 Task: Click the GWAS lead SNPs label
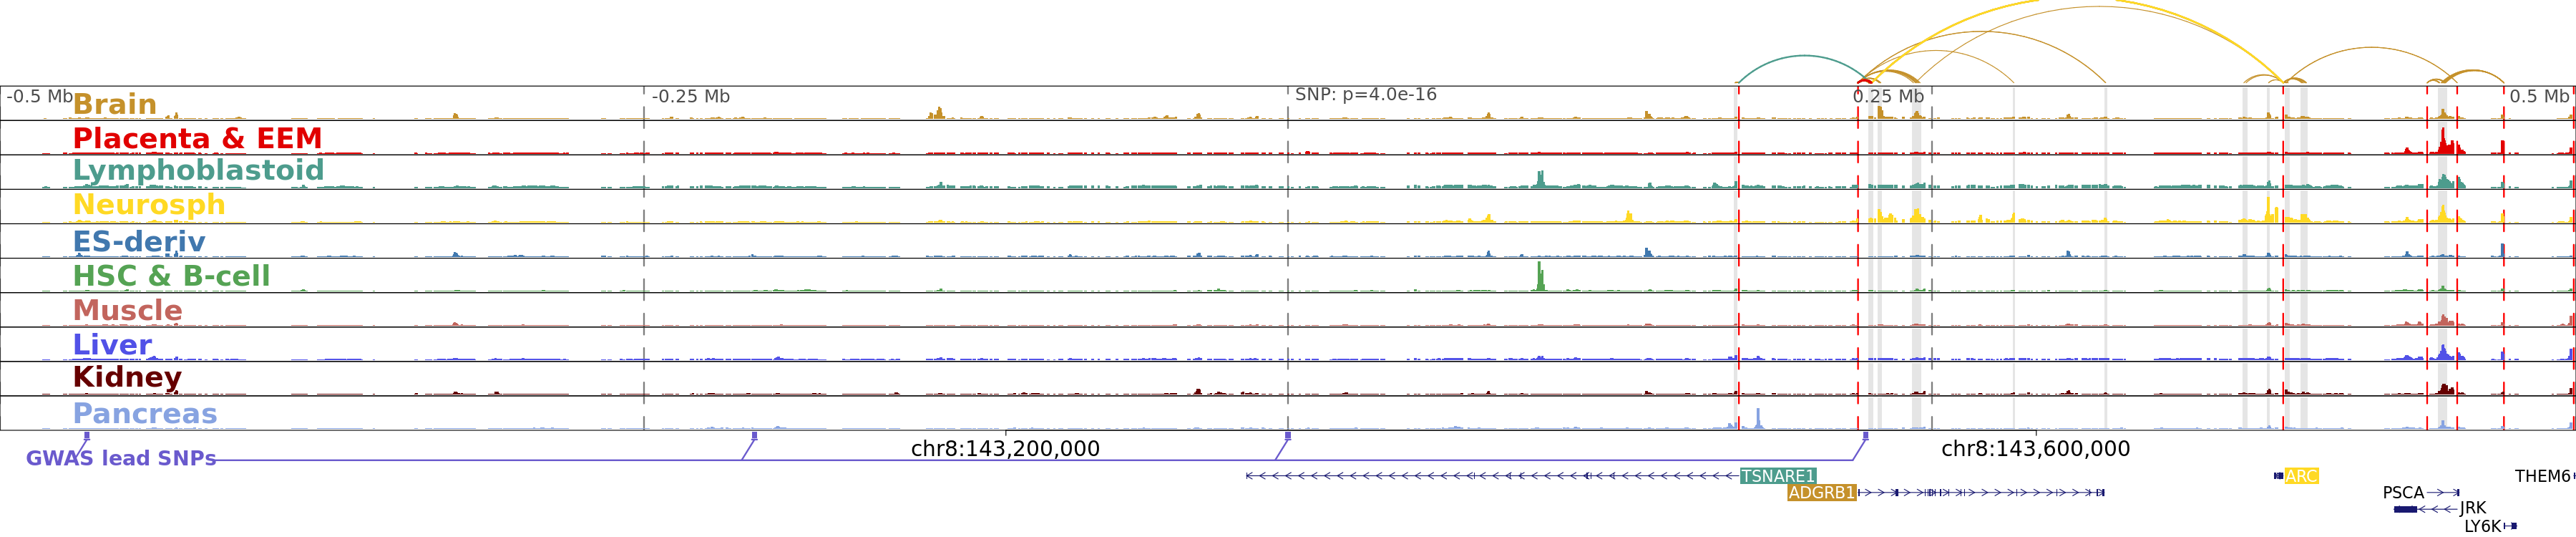[120, 458]
